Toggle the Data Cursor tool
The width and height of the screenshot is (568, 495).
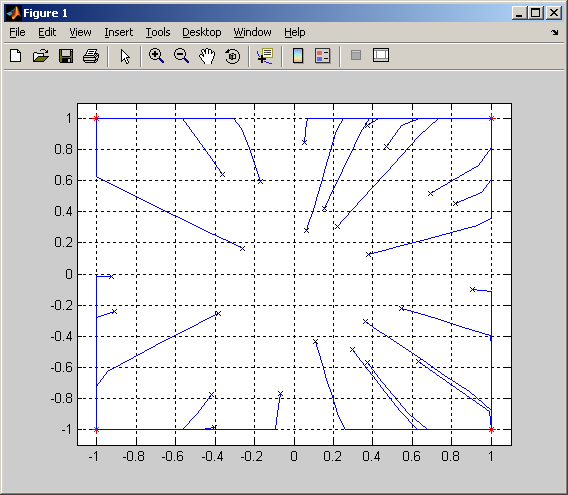[x=265, y=56]
